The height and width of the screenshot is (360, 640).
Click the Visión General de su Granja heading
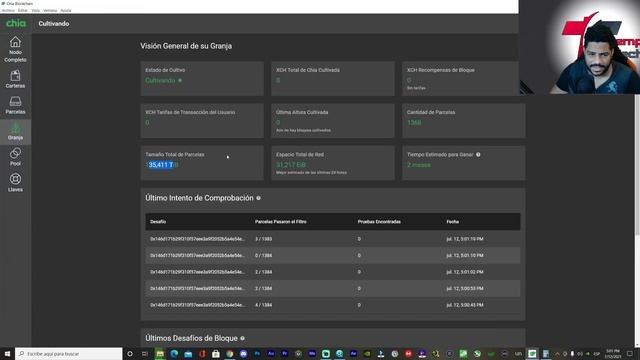click(186, 46)
